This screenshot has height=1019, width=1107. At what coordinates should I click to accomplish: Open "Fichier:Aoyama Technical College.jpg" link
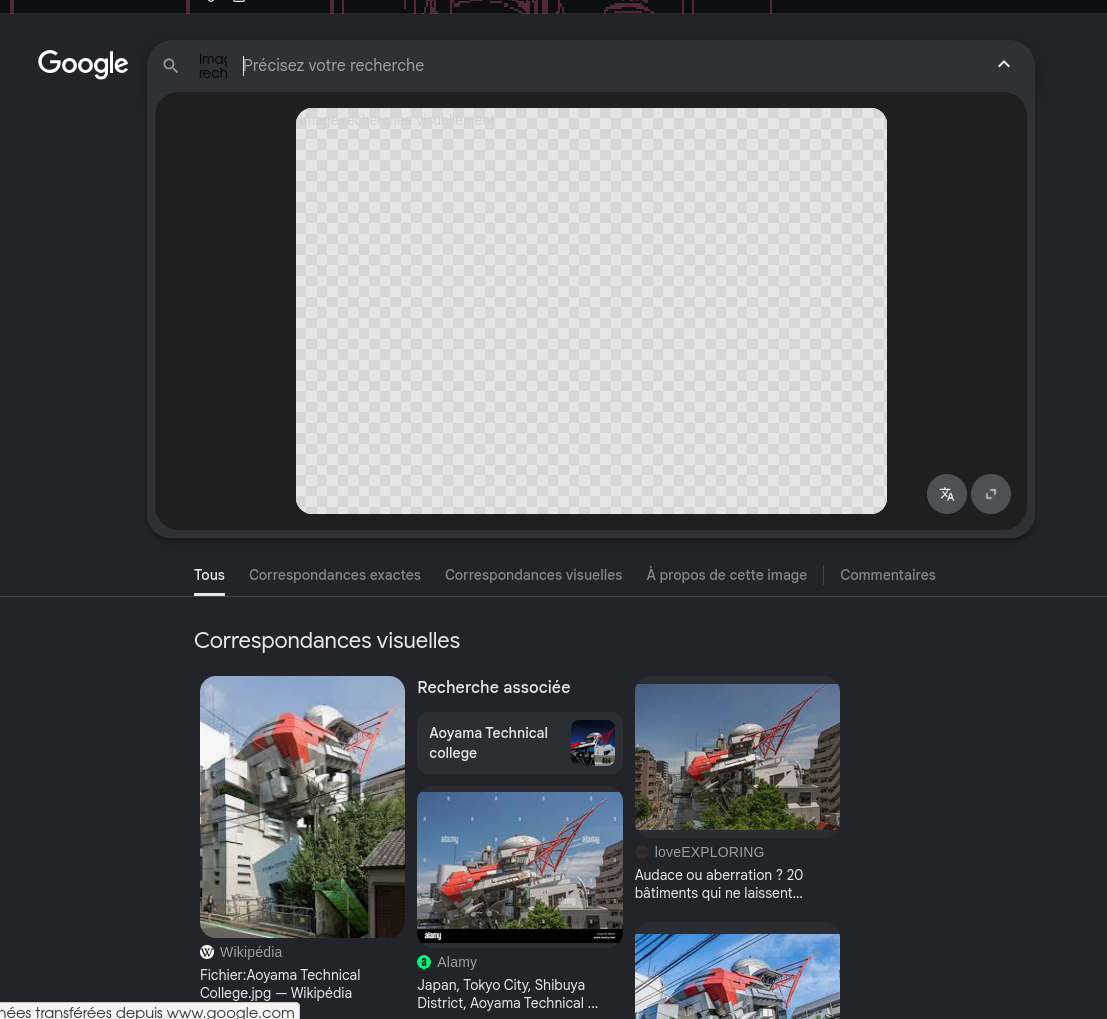(x=280, y=984)
